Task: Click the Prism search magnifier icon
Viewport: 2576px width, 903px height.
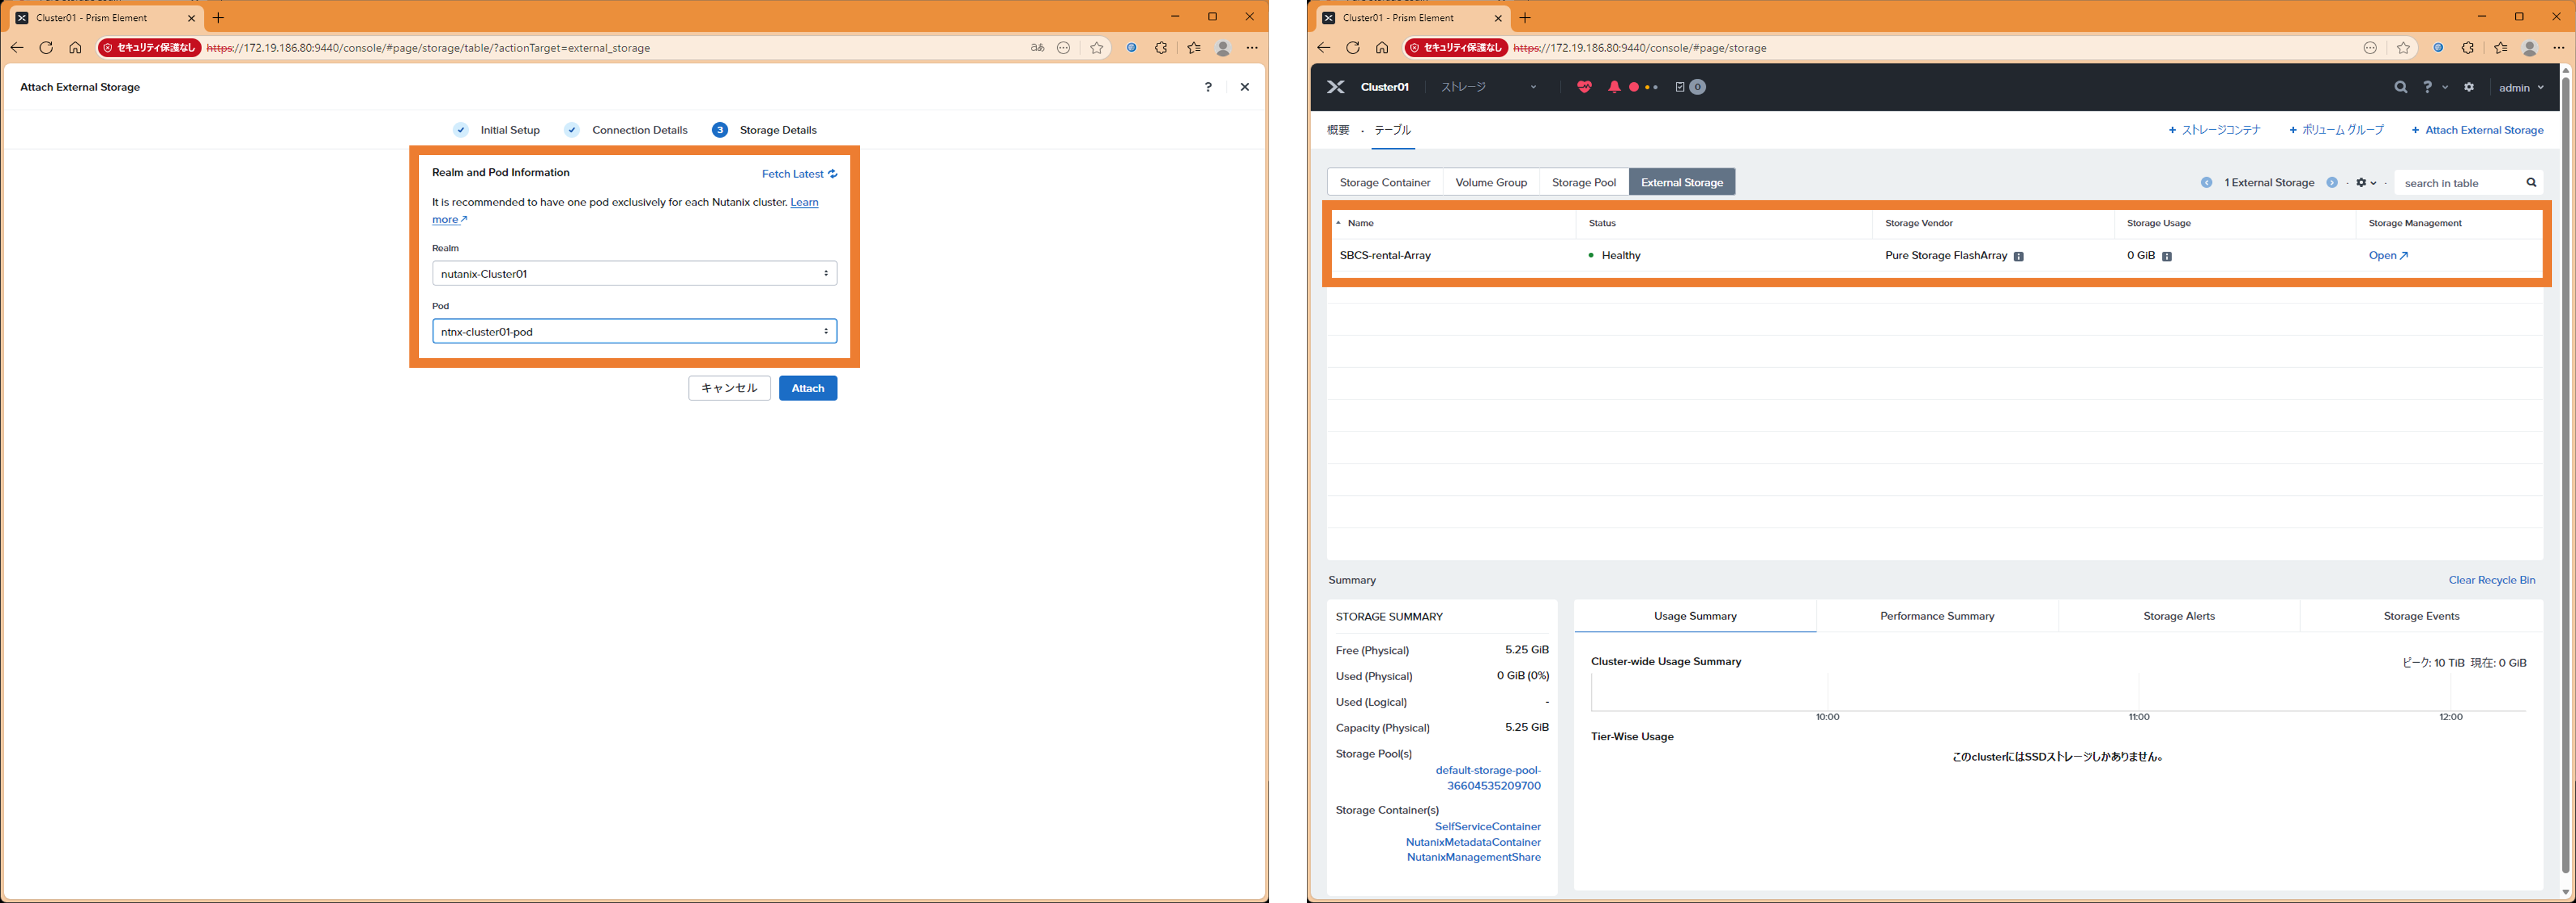Action: (2400, 87)
